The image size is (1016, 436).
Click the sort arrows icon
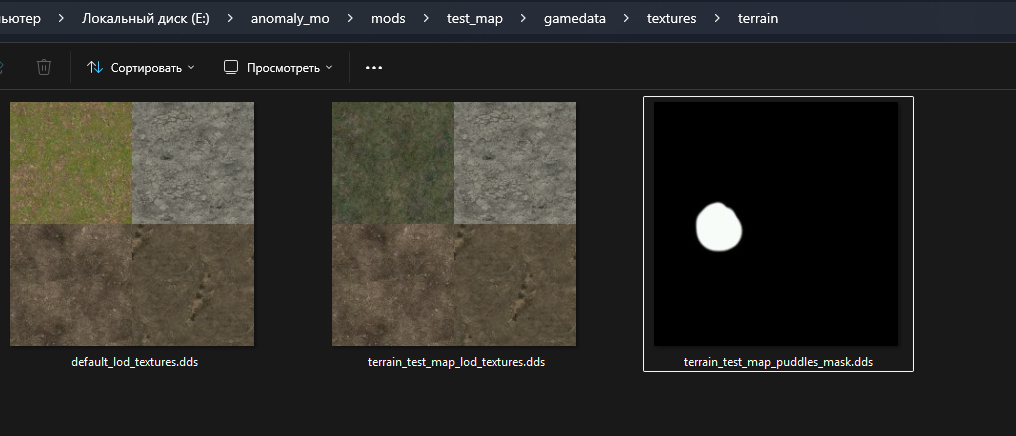[x=95, y=67]
